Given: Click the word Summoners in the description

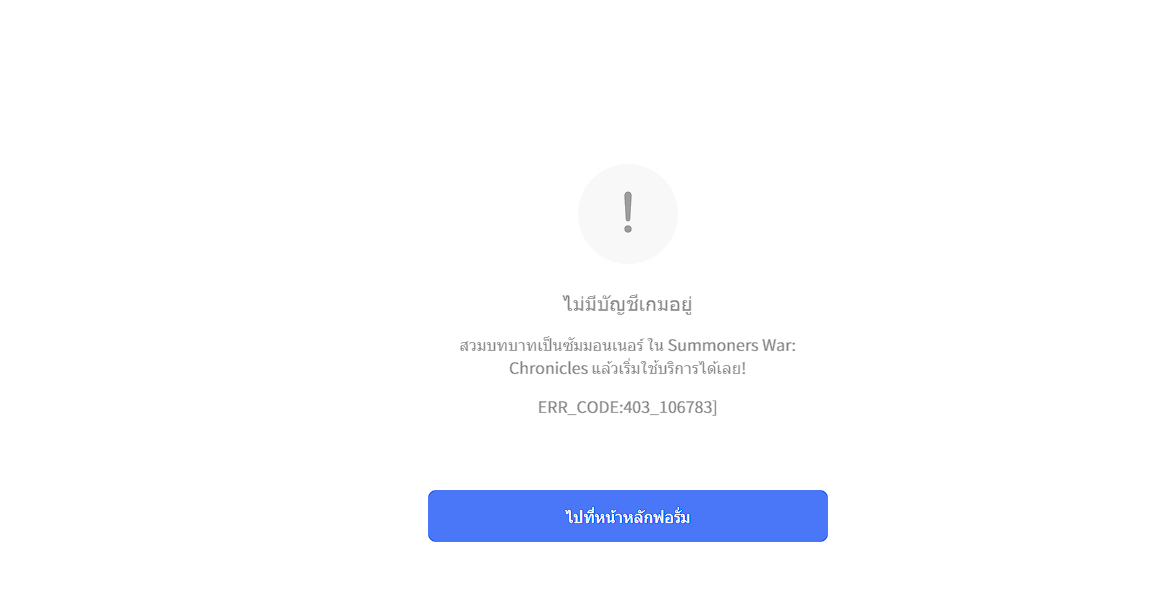Looking at the screenshot, I should click(710, 345).
